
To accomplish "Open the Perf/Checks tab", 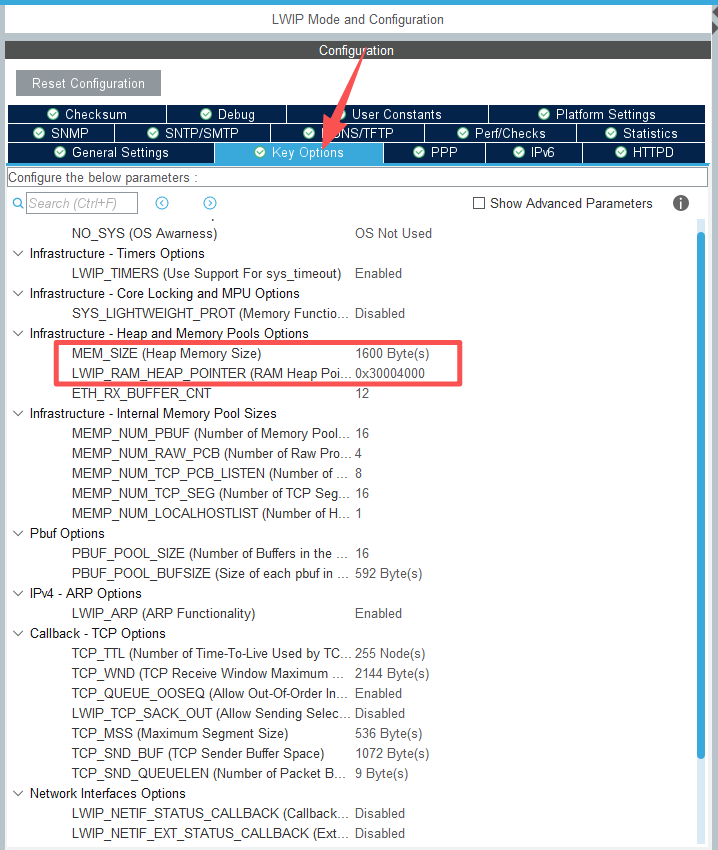I will tap(500, 133).
